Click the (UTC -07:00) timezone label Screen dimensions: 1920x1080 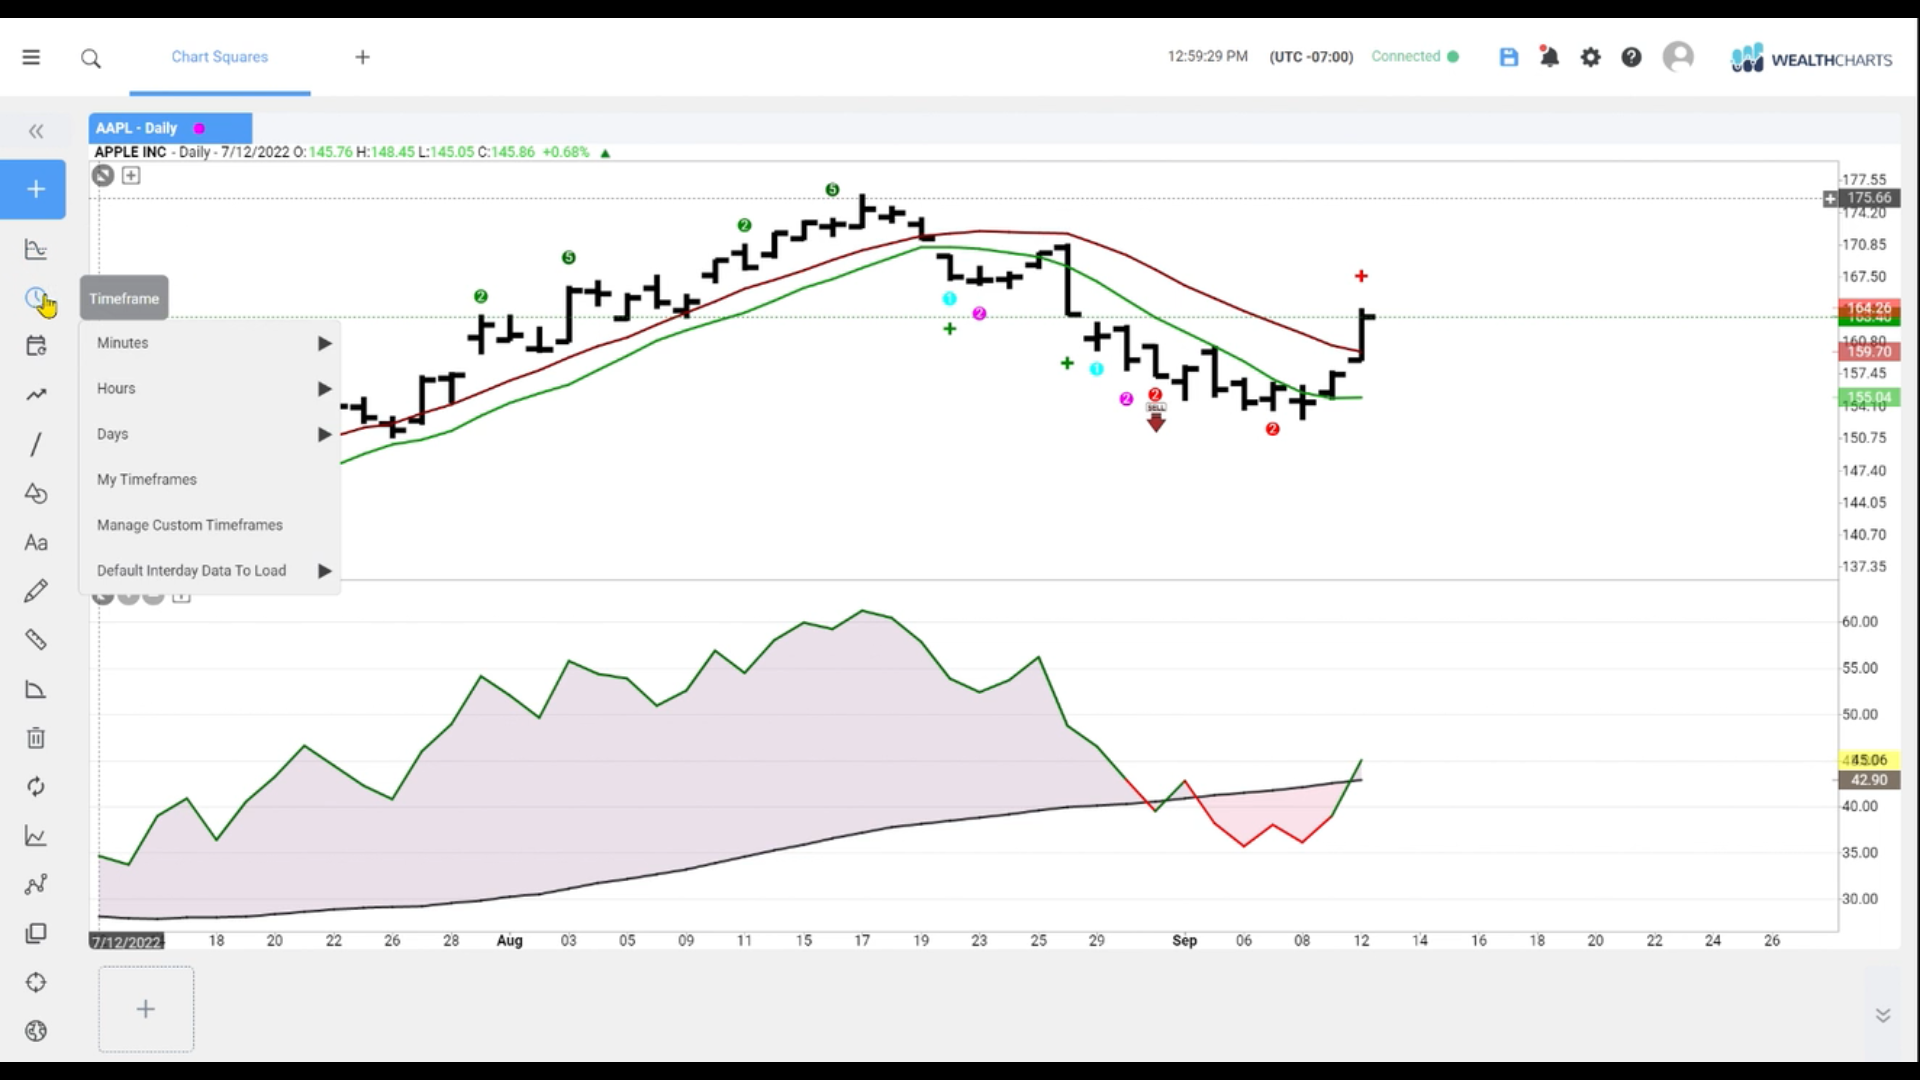point(1311,57)
